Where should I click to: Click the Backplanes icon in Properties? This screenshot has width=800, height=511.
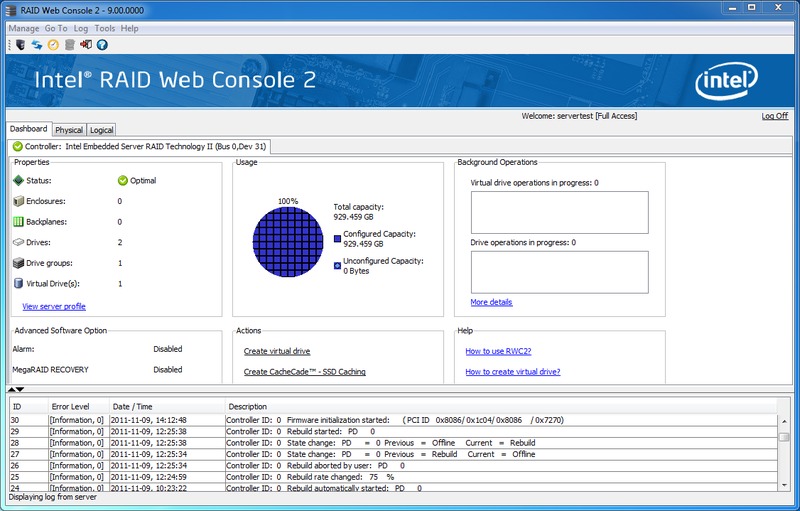(18, 221)
